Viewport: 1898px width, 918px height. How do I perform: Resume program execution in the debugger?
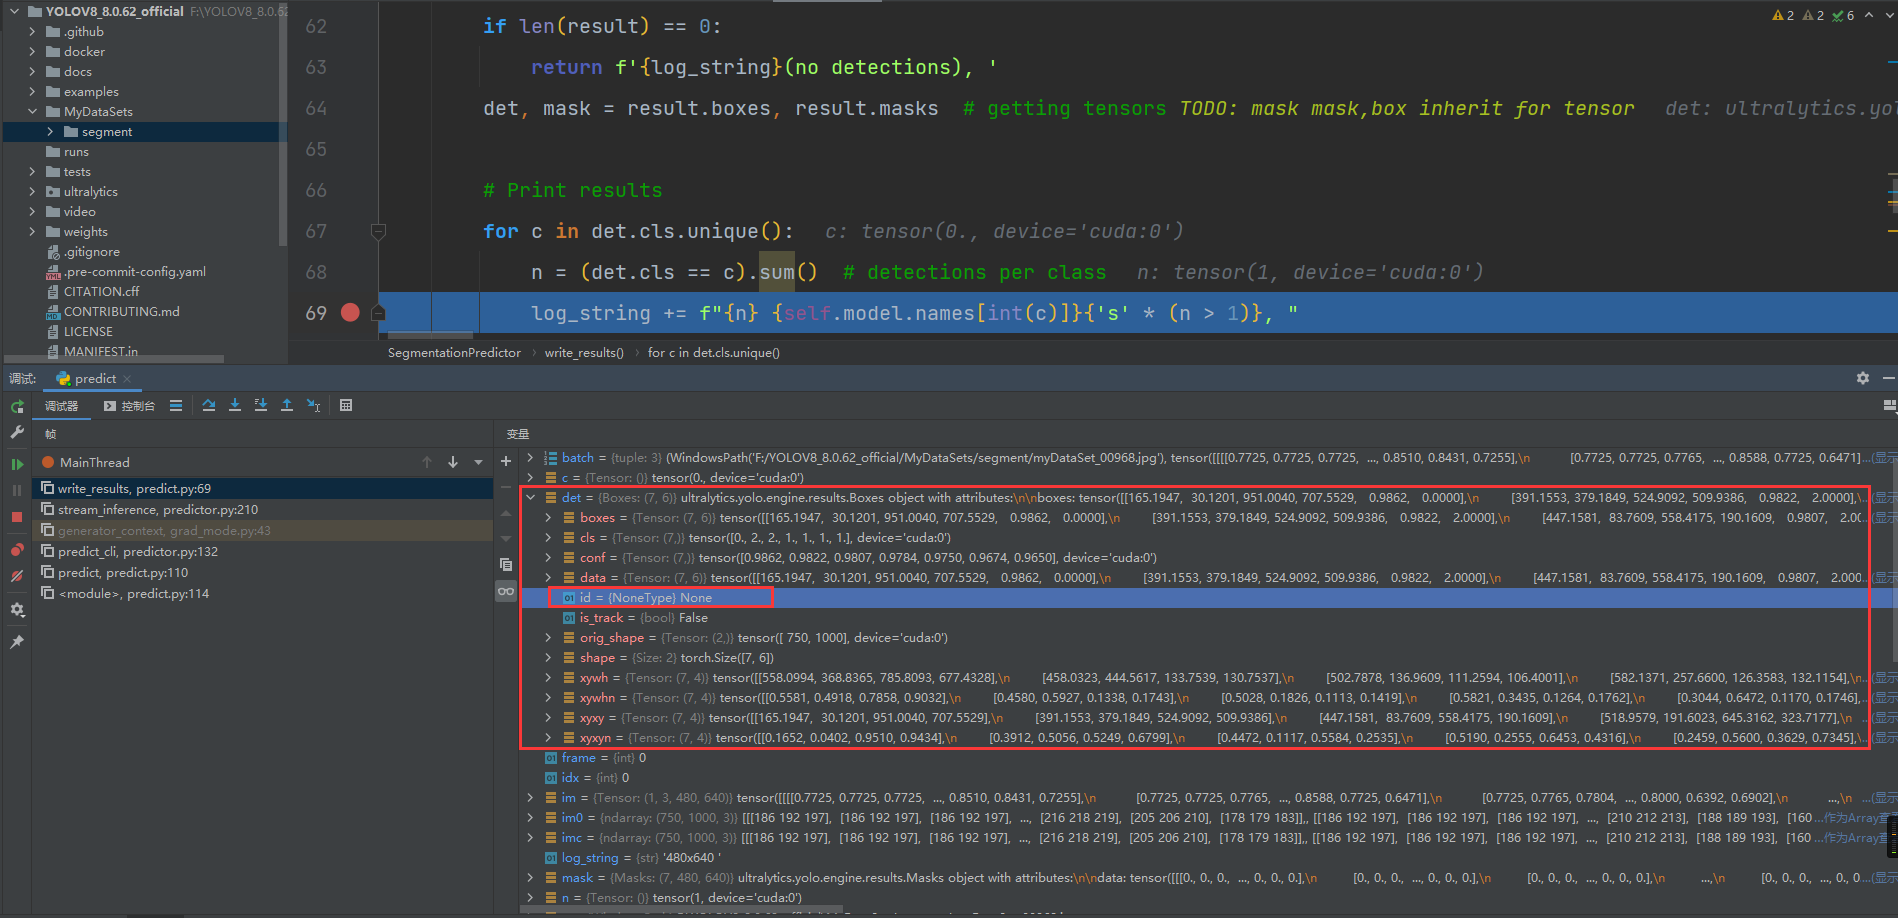pyautogui.click(x=16, y=463)
